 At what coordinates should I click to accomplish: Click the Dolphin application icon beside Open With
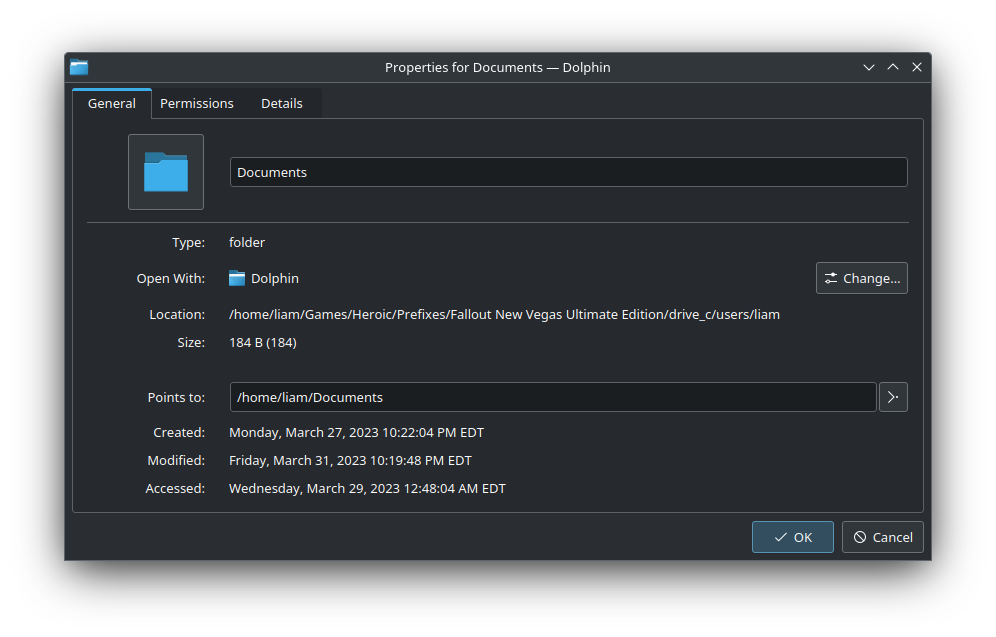coord(236,278)
